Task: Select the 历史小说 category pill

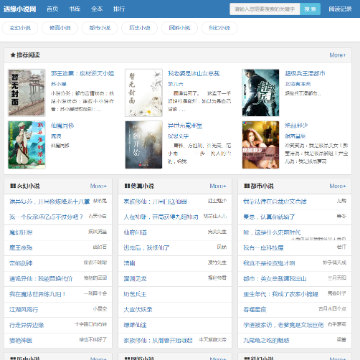Action: [x=139, y=28]
